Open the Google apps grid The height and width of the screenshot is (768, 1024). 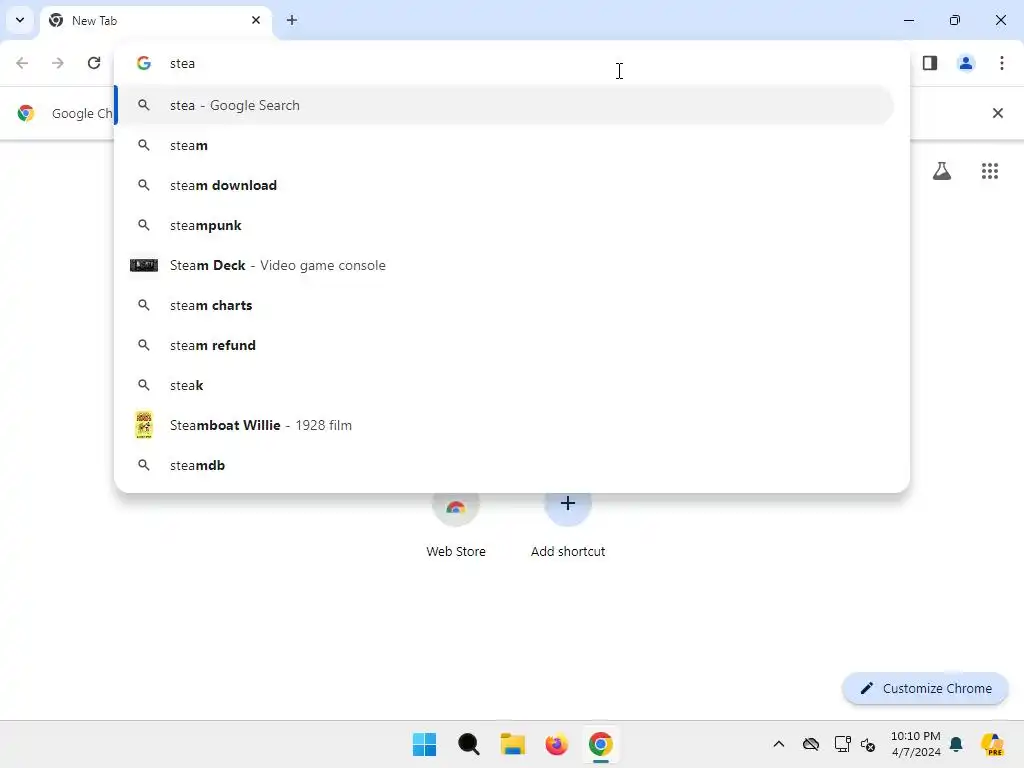pyautogui.click(x=990, y=171)
